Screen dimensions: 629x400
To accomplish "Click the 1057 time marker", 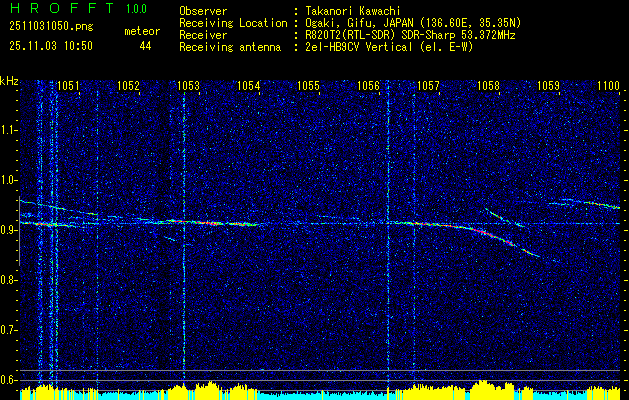I will coord(428,85).
